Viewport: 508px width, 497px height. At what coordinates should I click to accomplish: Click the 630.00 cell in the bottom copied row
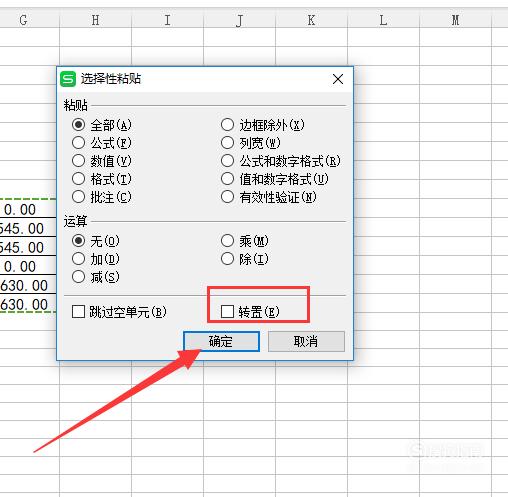pyautogui.click(x=28, y=305)
